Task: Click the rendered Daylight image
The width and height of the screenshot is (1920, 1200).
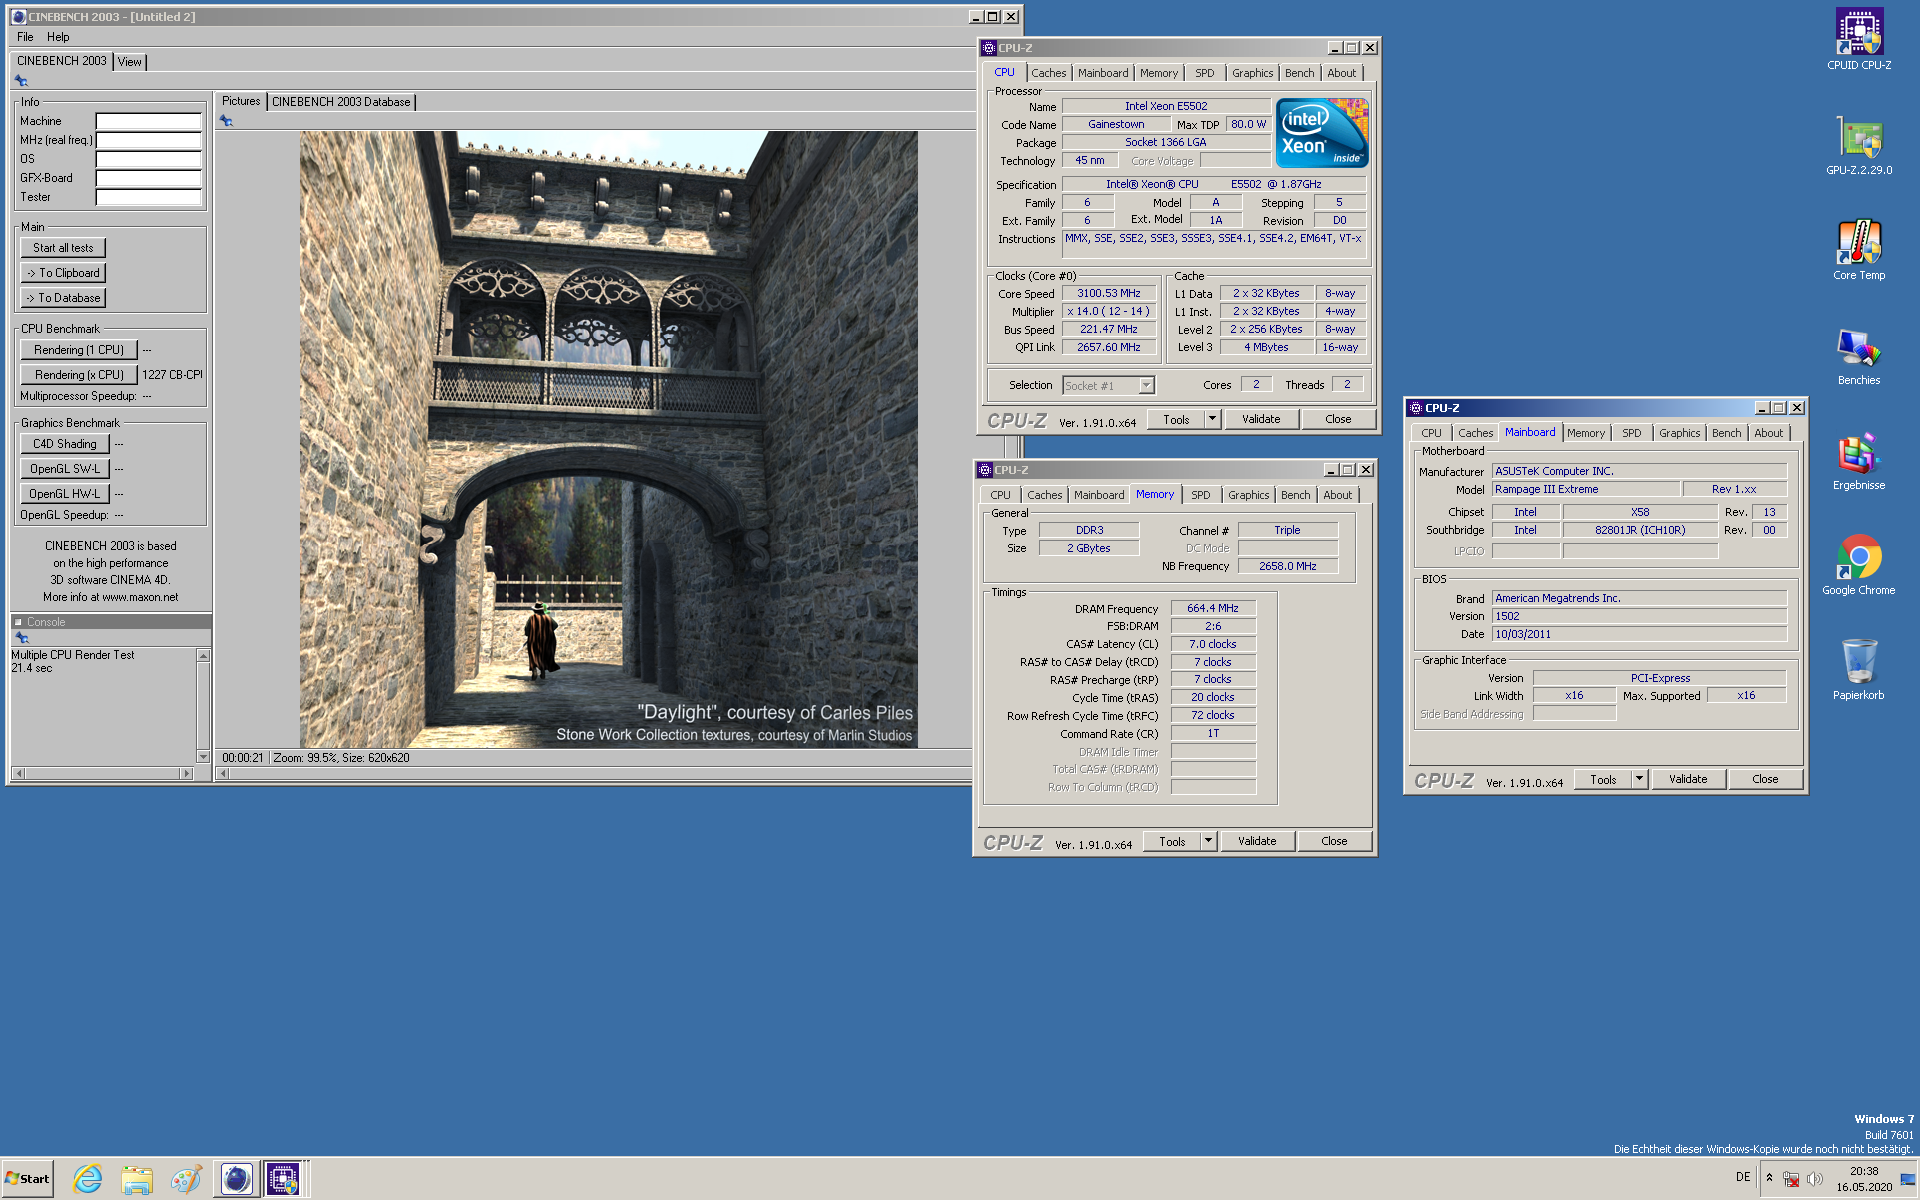Action: pyautogui.click(x=609, y=440)
